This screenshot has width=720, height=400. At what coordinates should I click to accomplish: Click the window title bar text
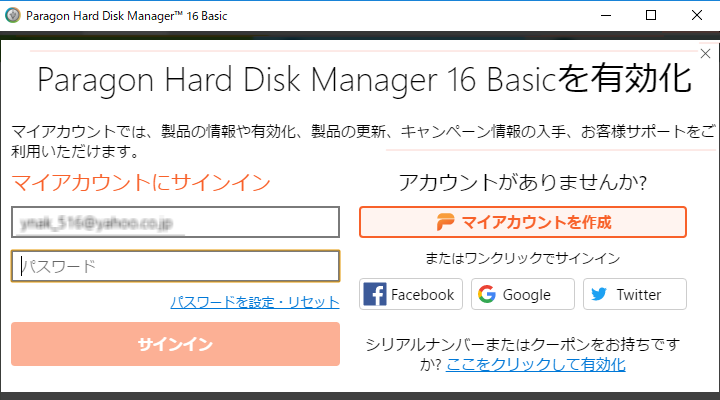tap(111, 15)
